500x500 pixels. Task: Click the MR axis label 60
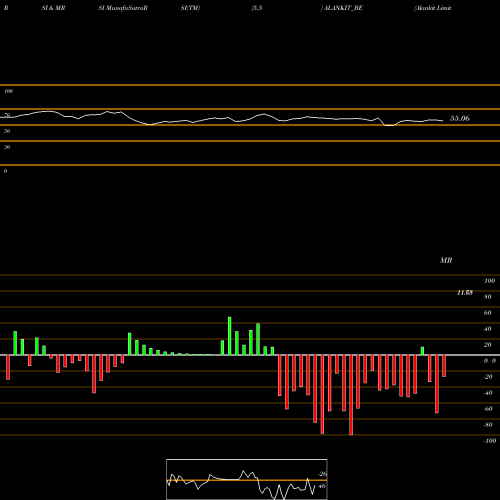pos(487,313)
